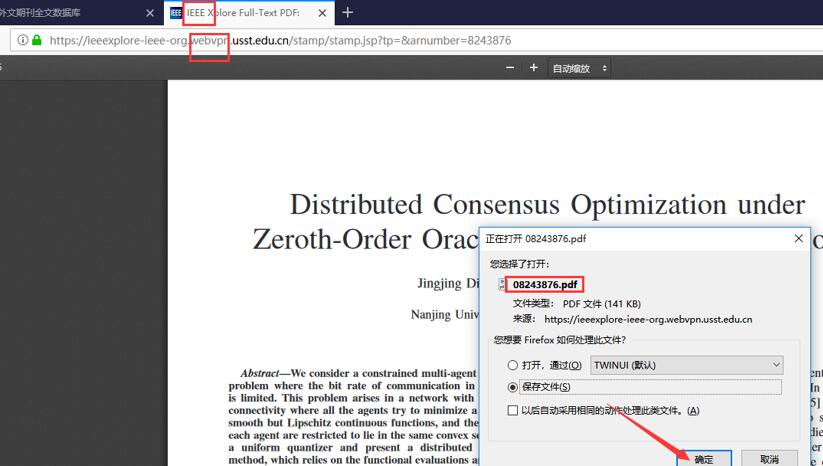The width and height of the screenshot is (823, 466).
Task: Click the new tab plus button
Action: point(347,13)
